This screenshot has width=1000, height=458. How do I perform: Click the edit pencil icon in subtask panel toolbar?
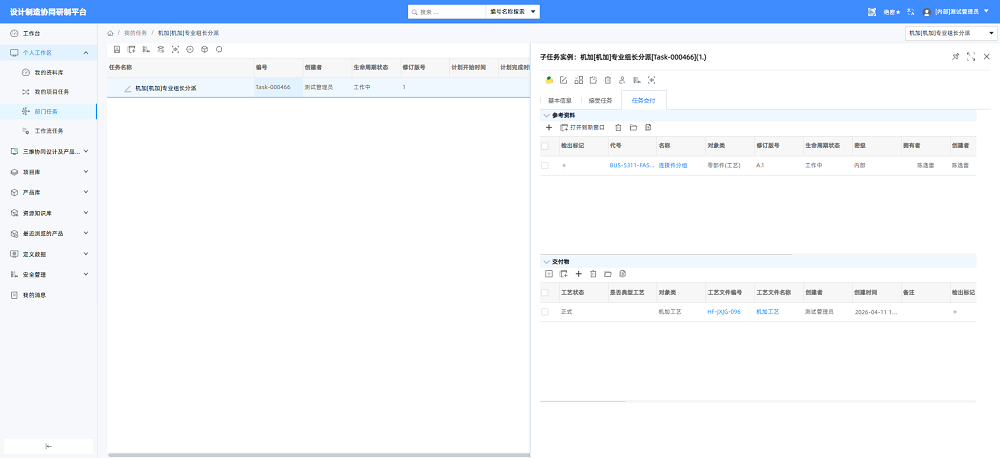click(564, 80)
